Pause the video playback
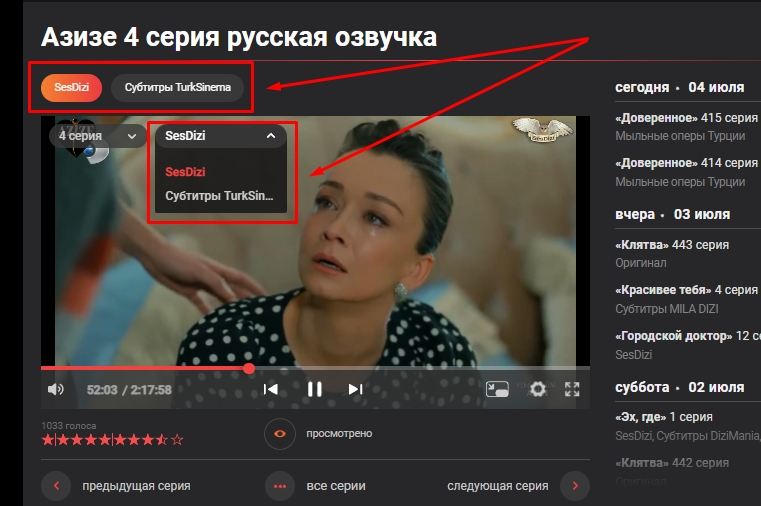Screen dimensions: 761x506 coord(314,389)
